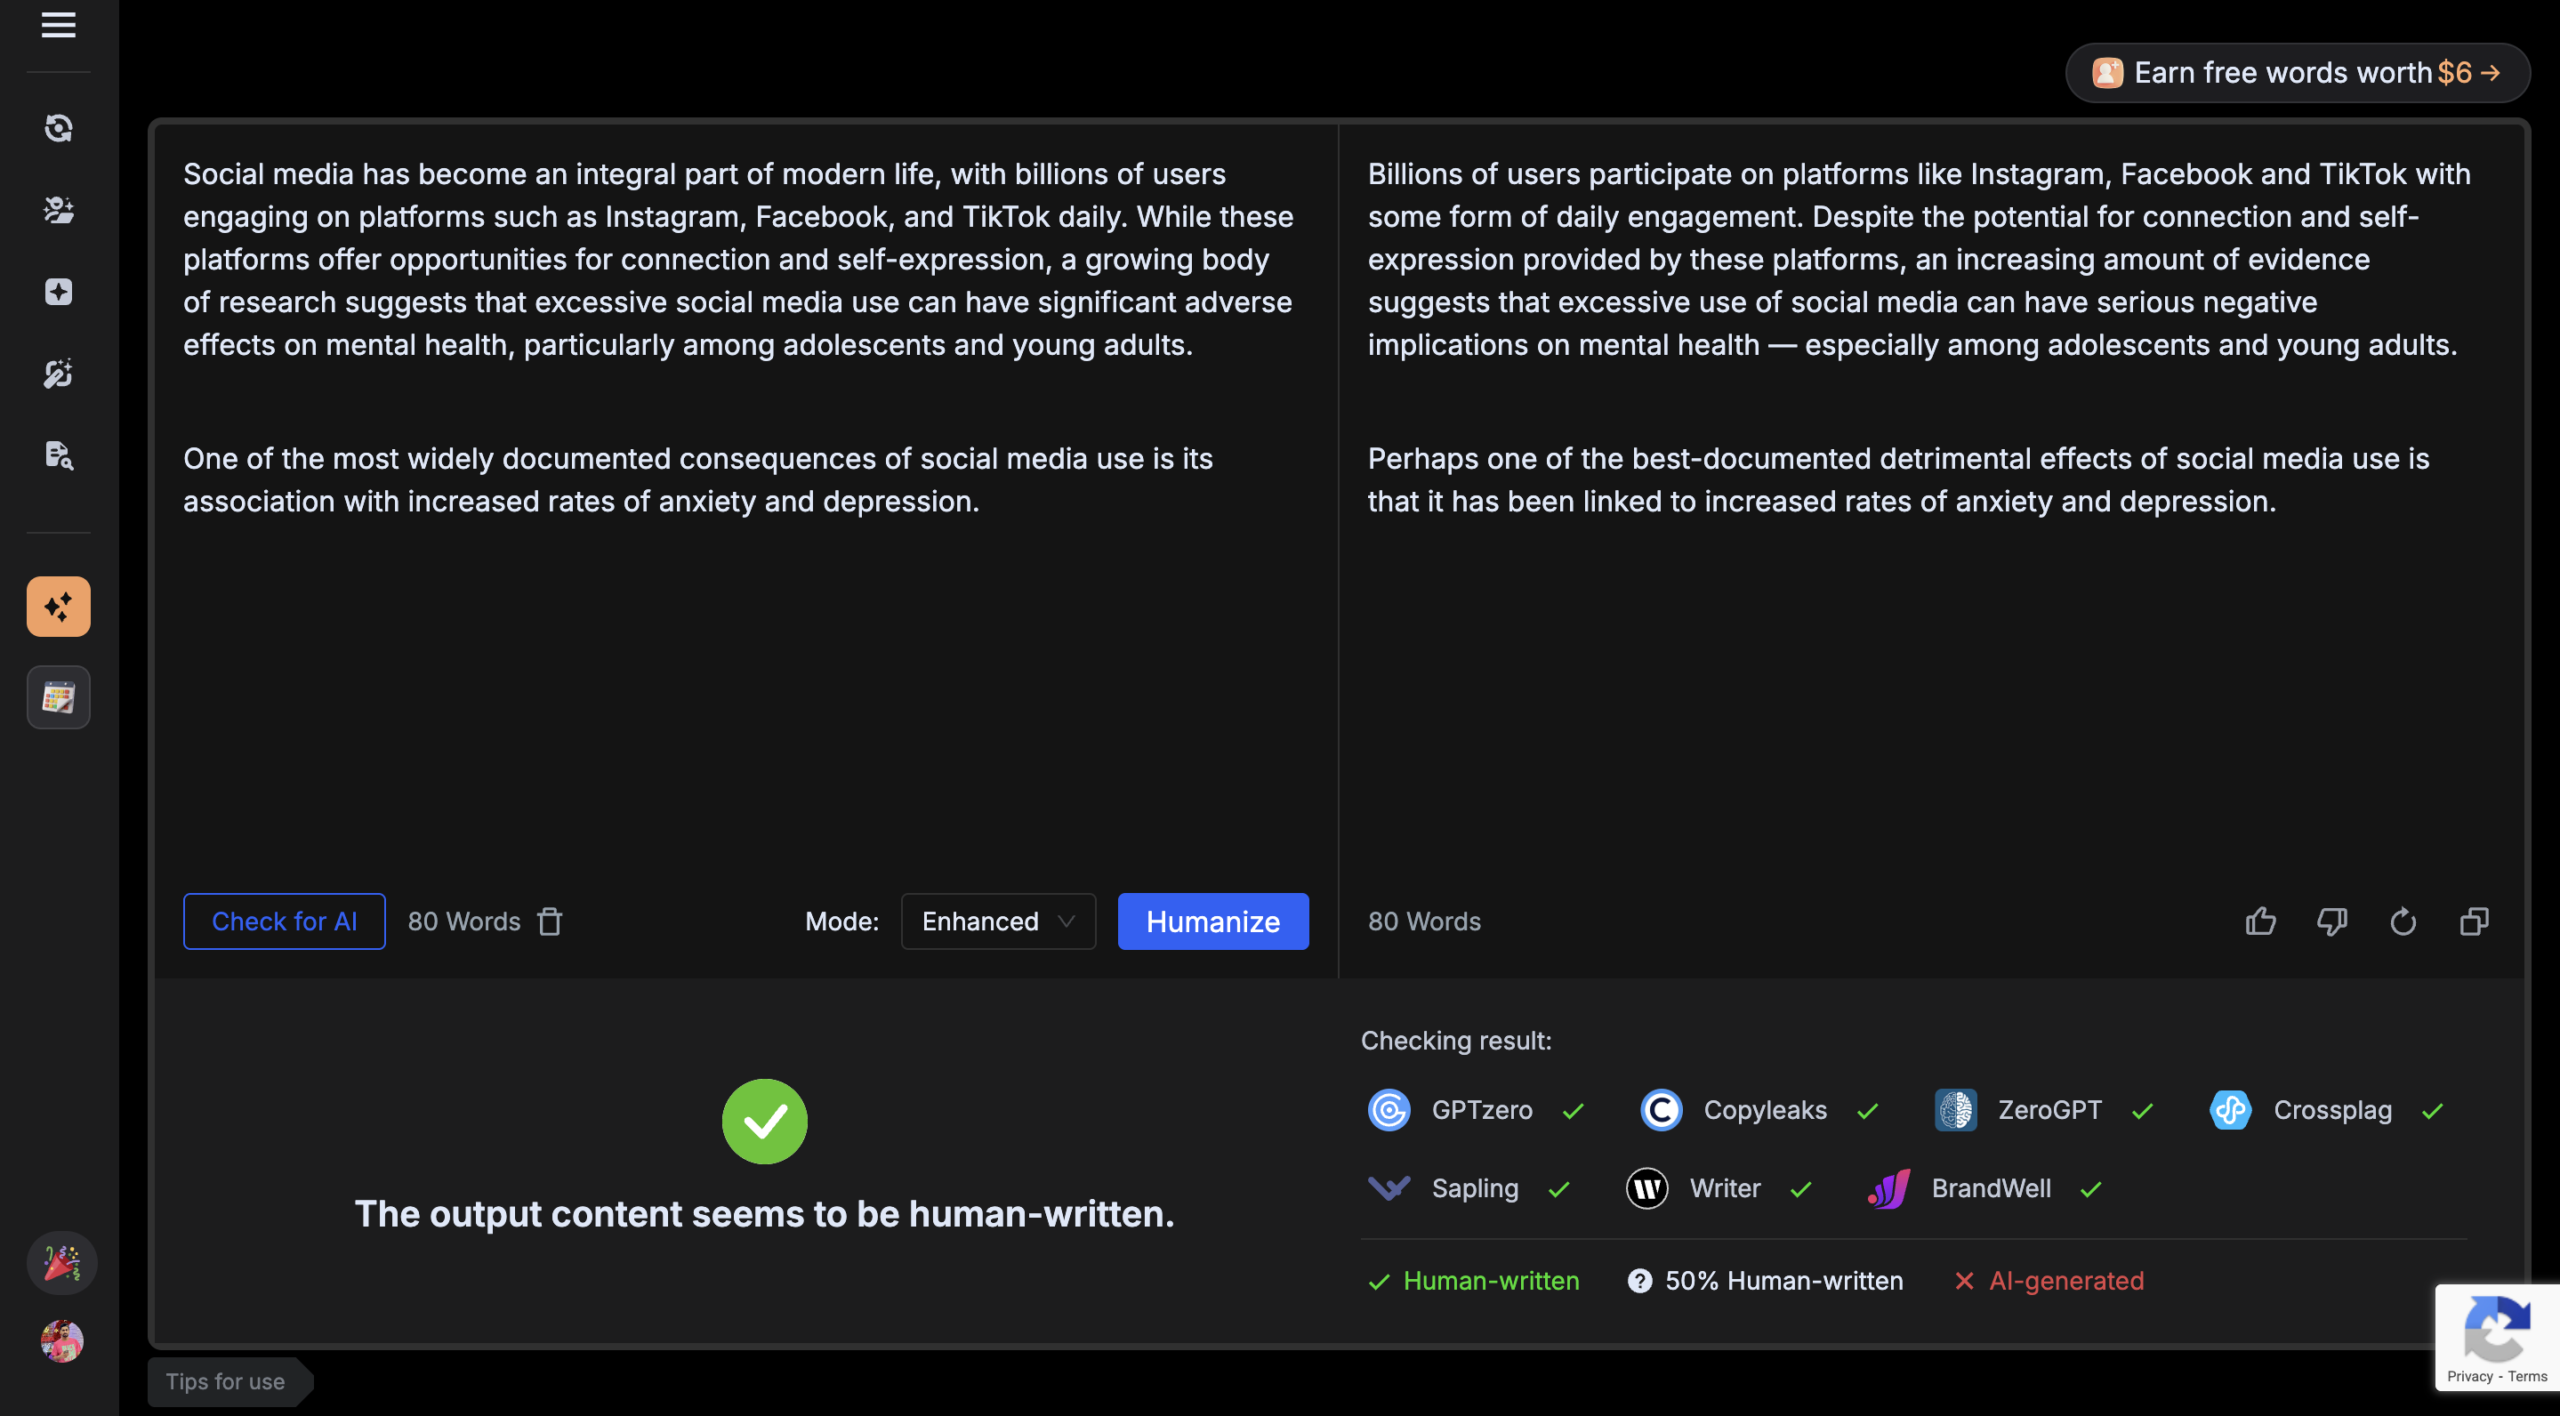
Task: Click the input 80 Words count
Action: 464,921
